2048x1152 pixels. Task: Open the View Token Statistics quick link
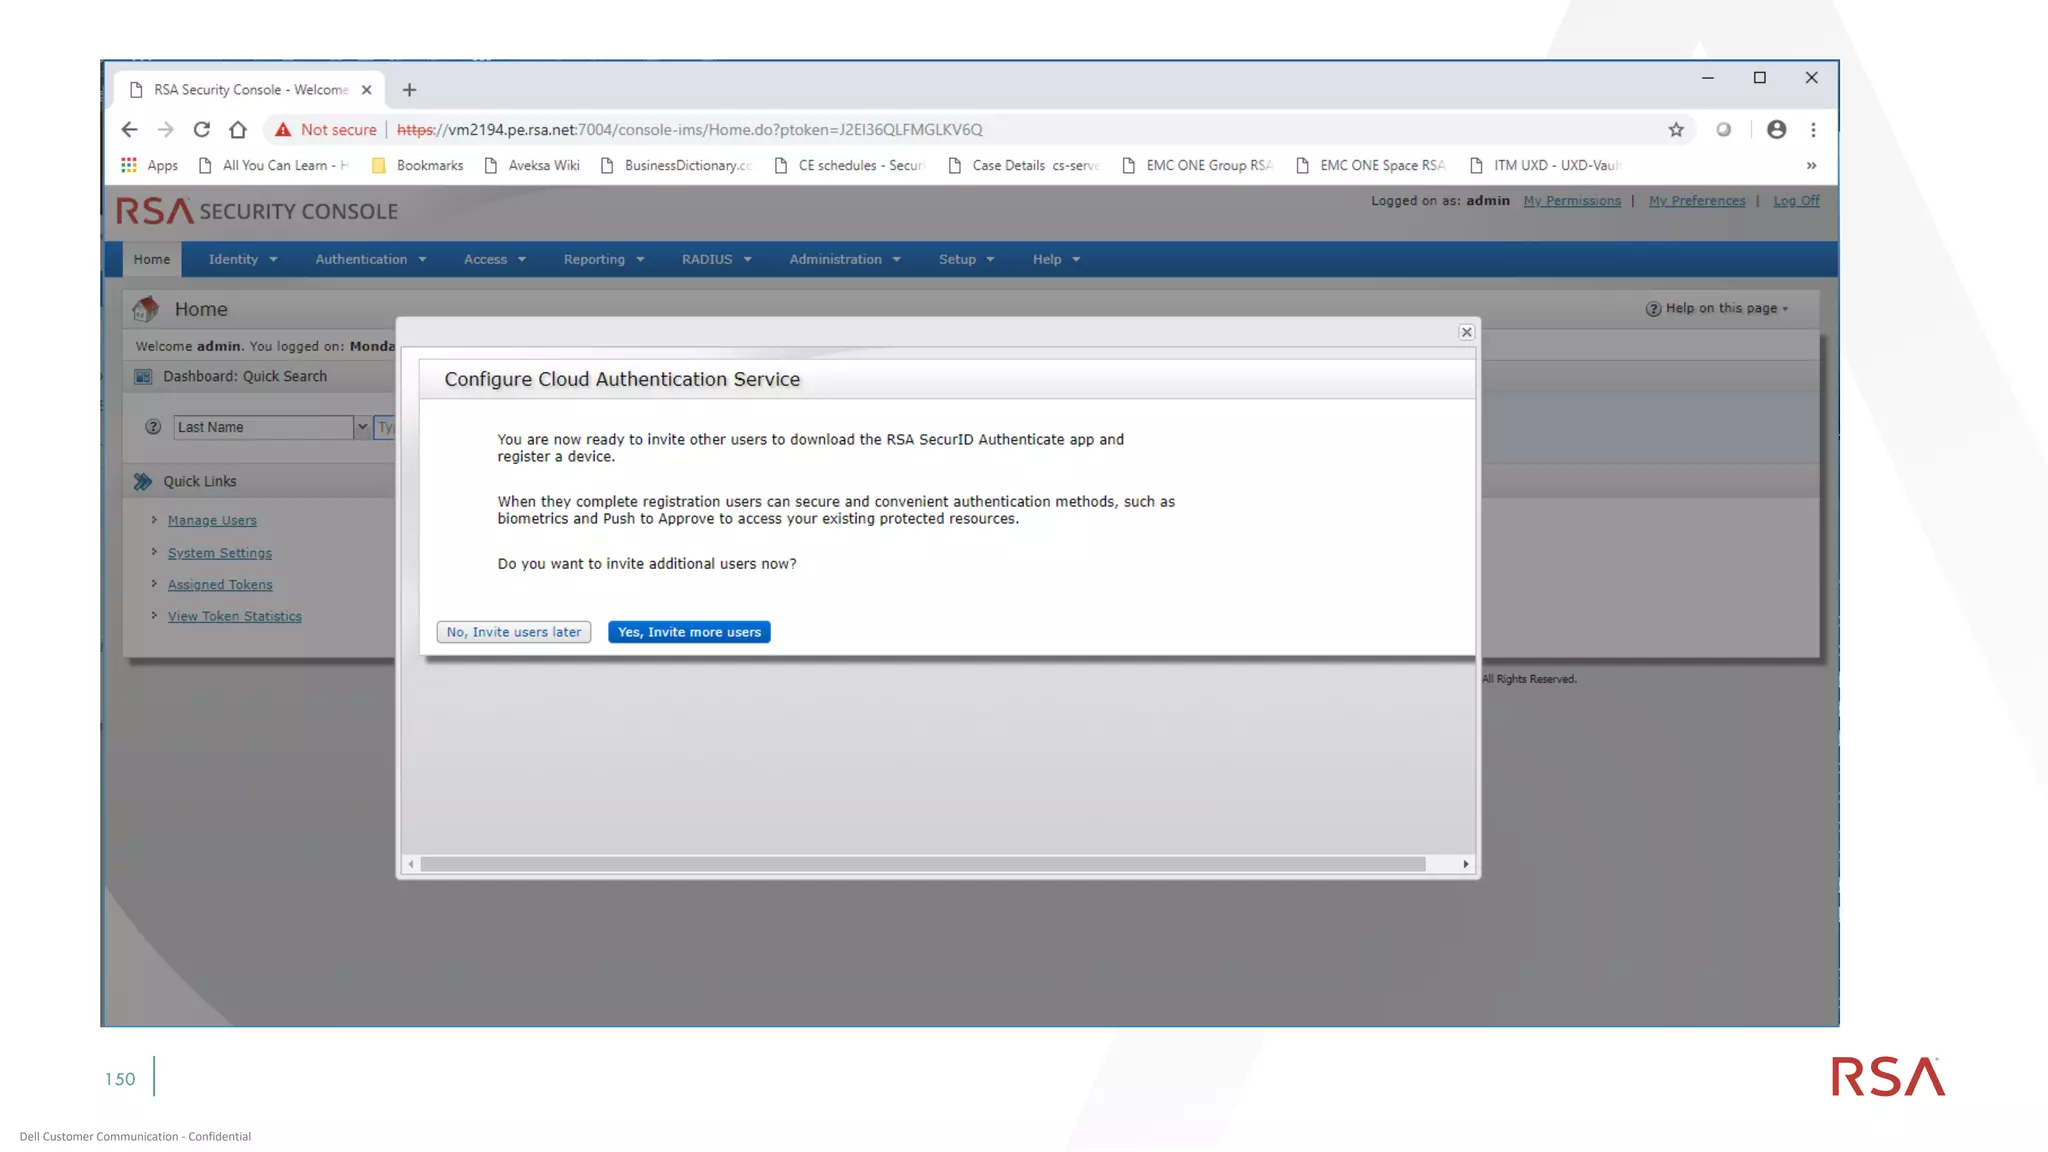[x=235, y=617]
